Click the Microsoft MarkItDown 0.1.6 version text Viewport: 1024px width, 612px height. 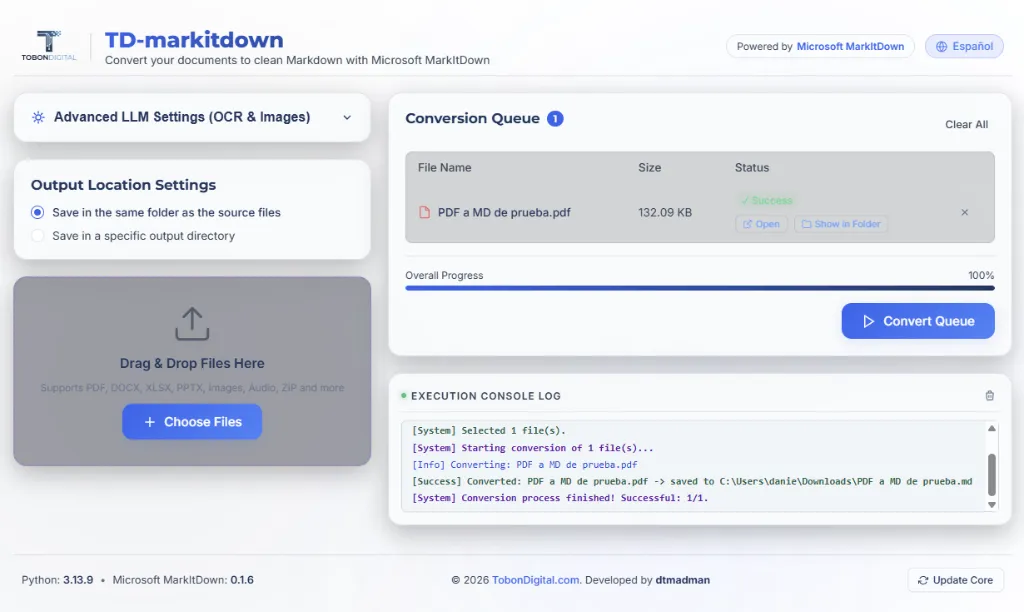[x=183, y=580]
